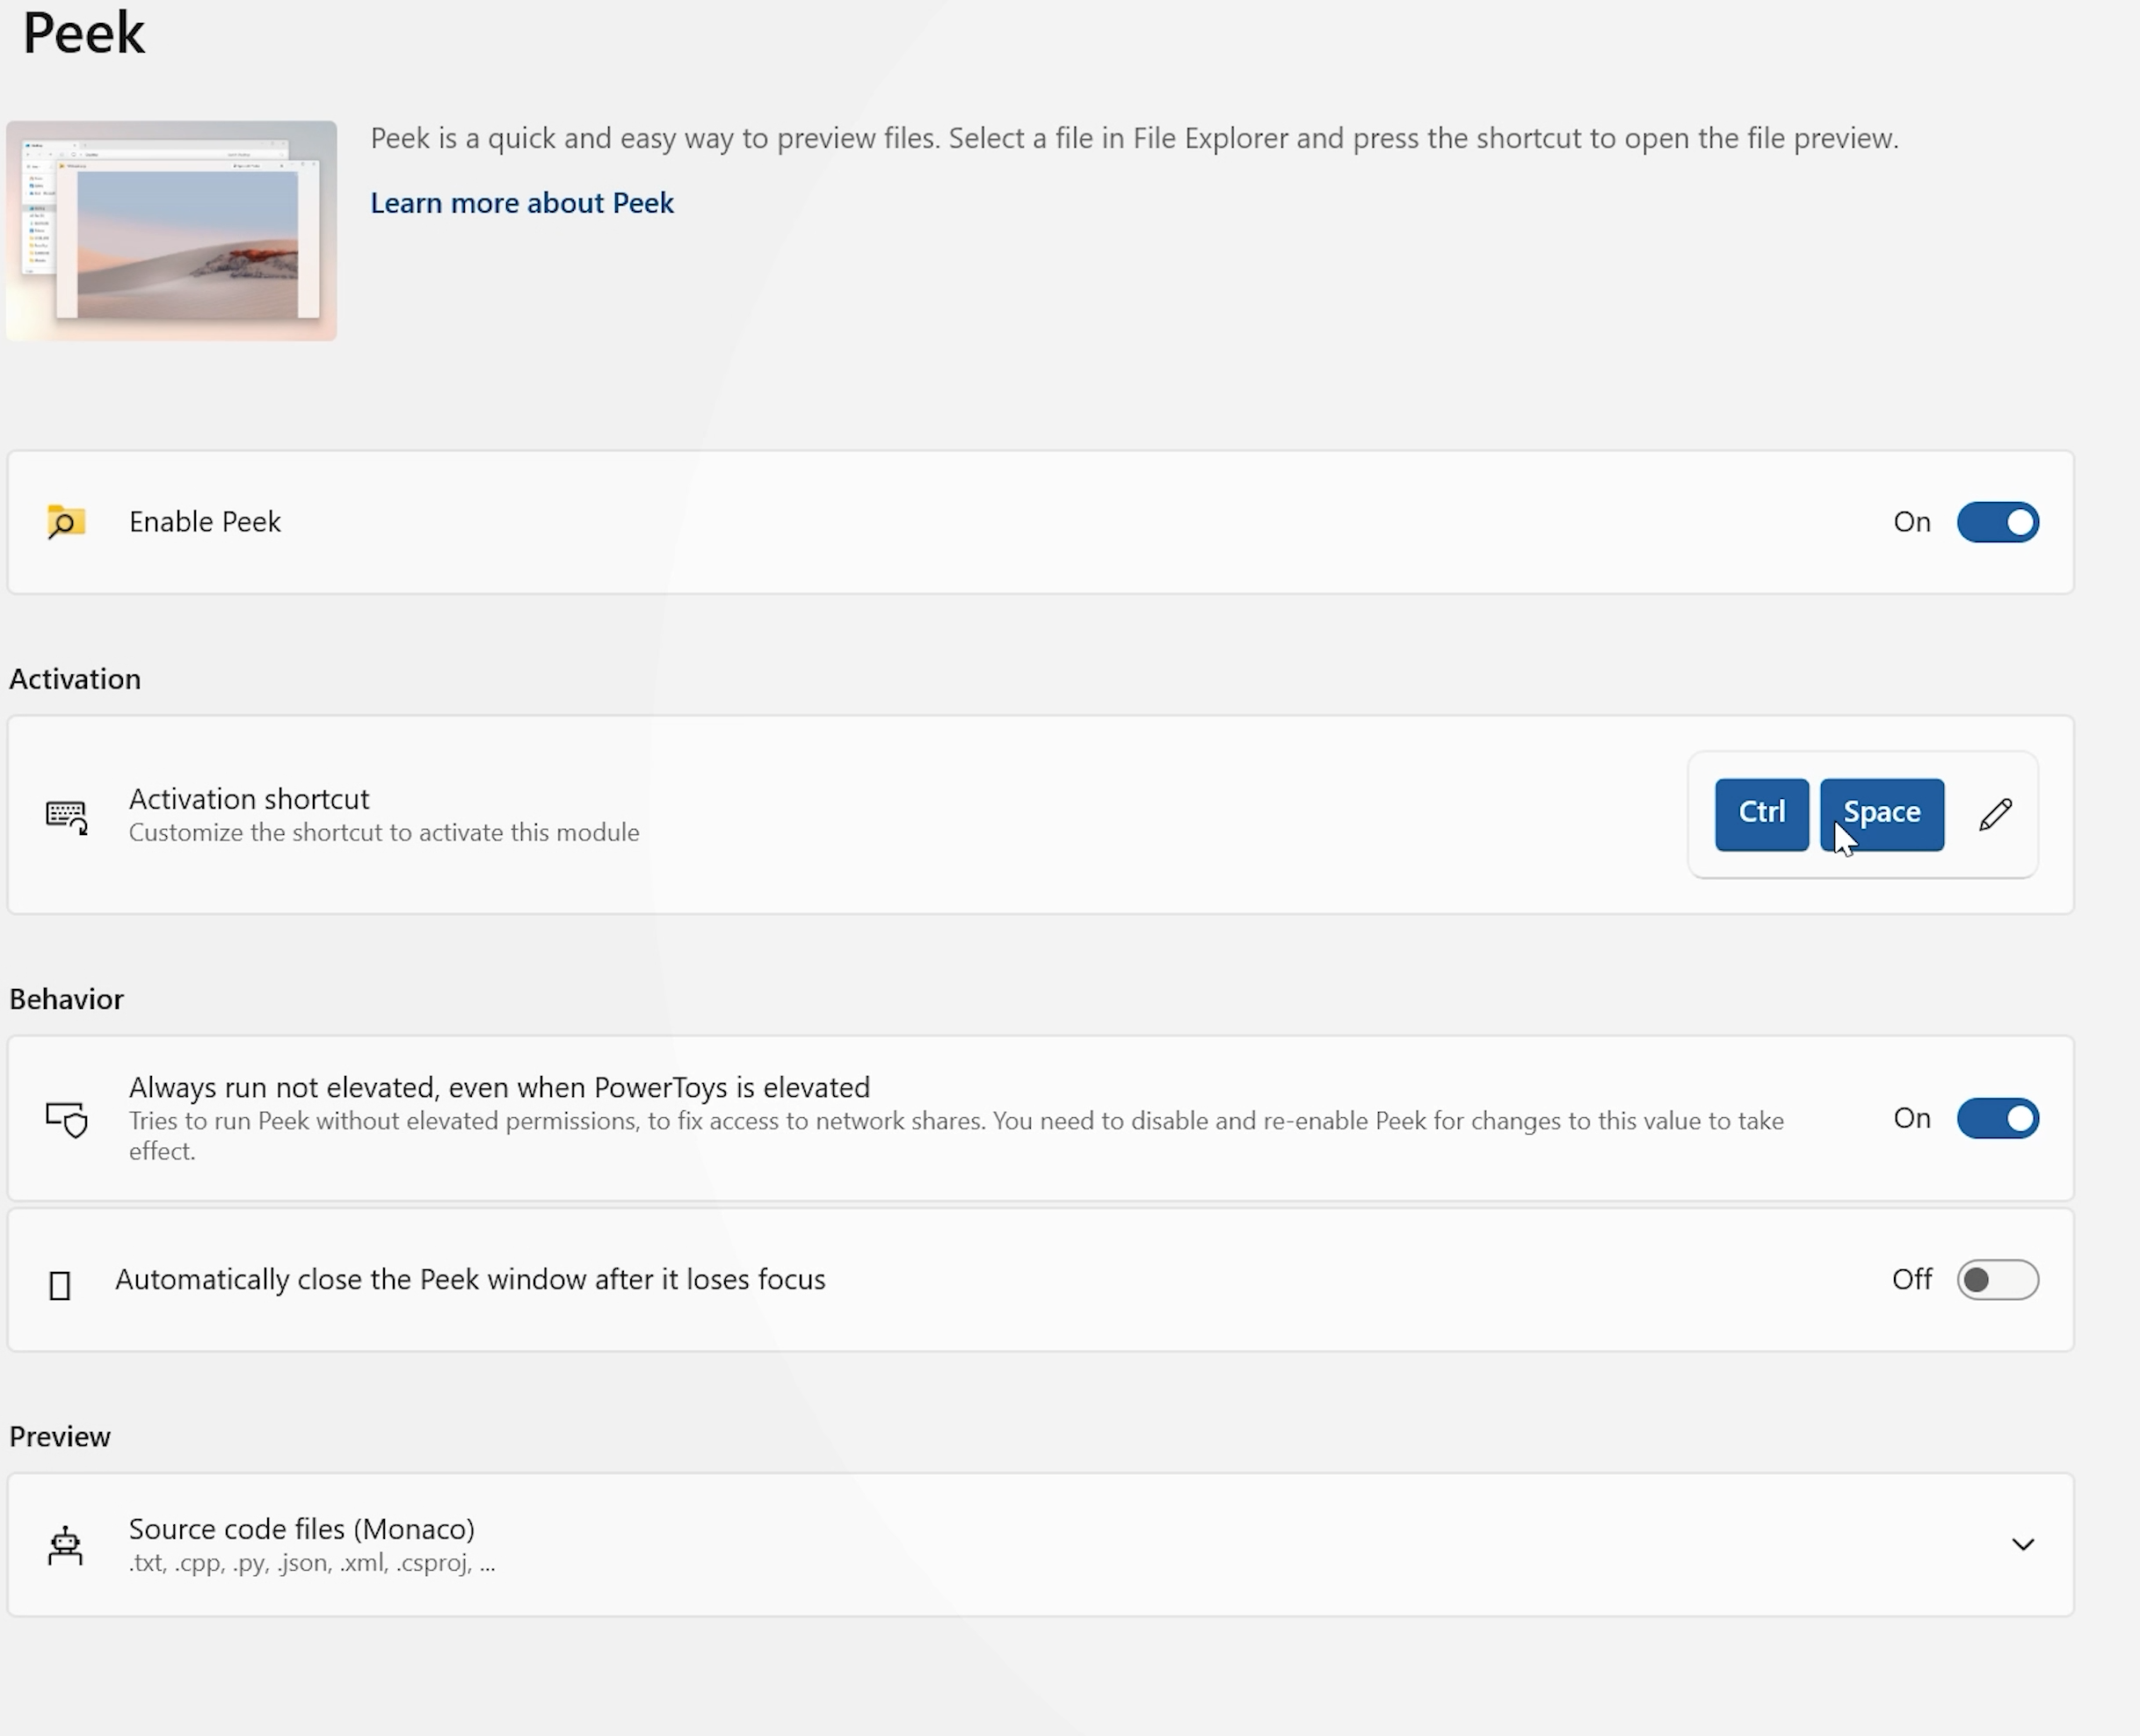Click 'Customize the shortcut to activate this module' text

click(384, 833)
